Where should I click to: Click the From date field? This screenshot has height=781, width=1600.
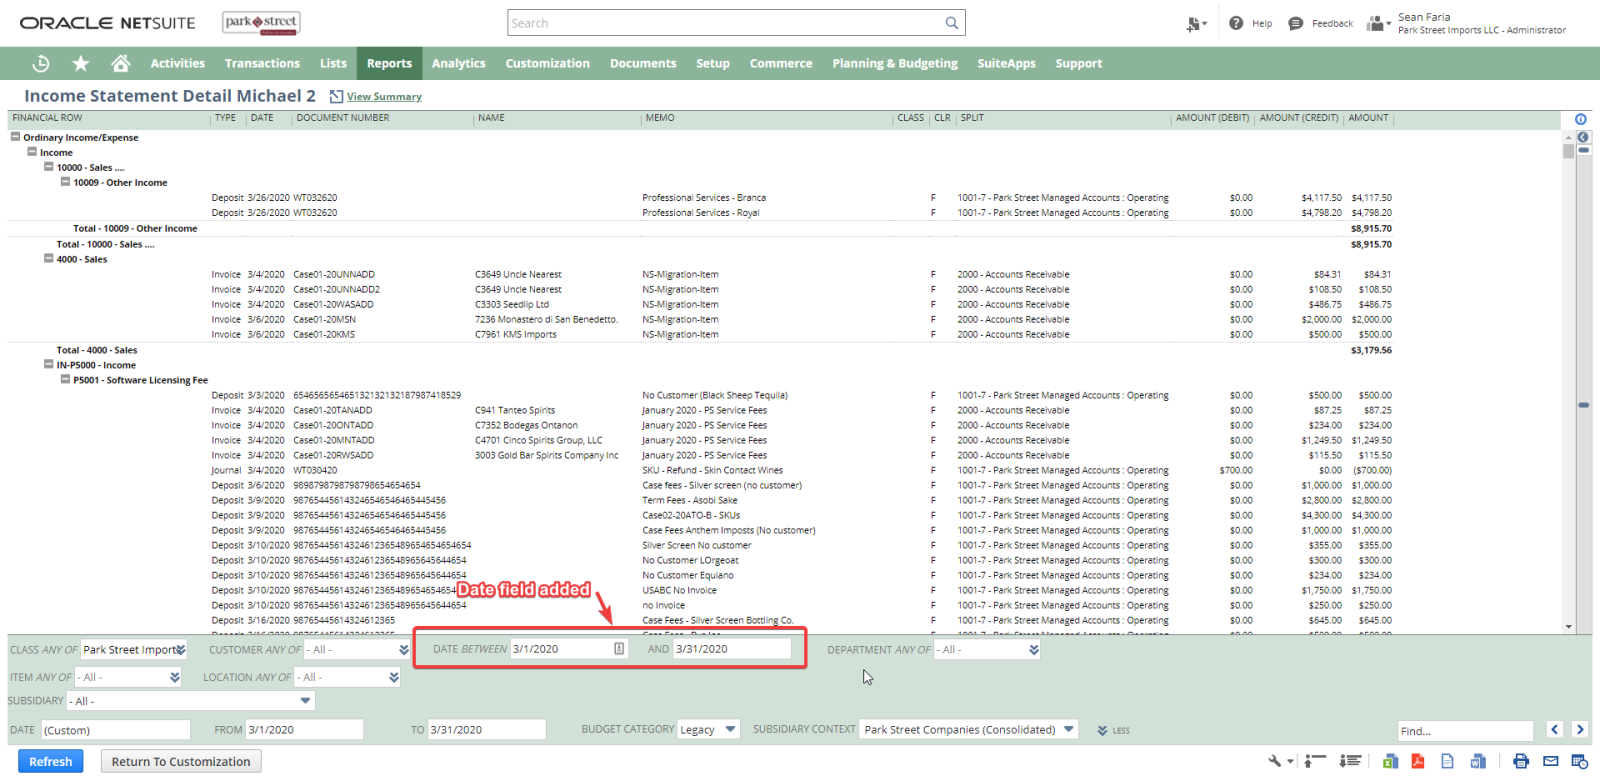(x=304, y=730)
